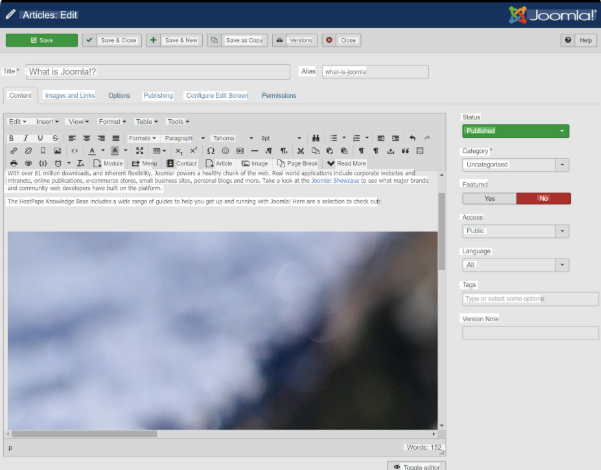Open the Language All dropdown
This screenshot has height=470, width=601.
[516, 265]
